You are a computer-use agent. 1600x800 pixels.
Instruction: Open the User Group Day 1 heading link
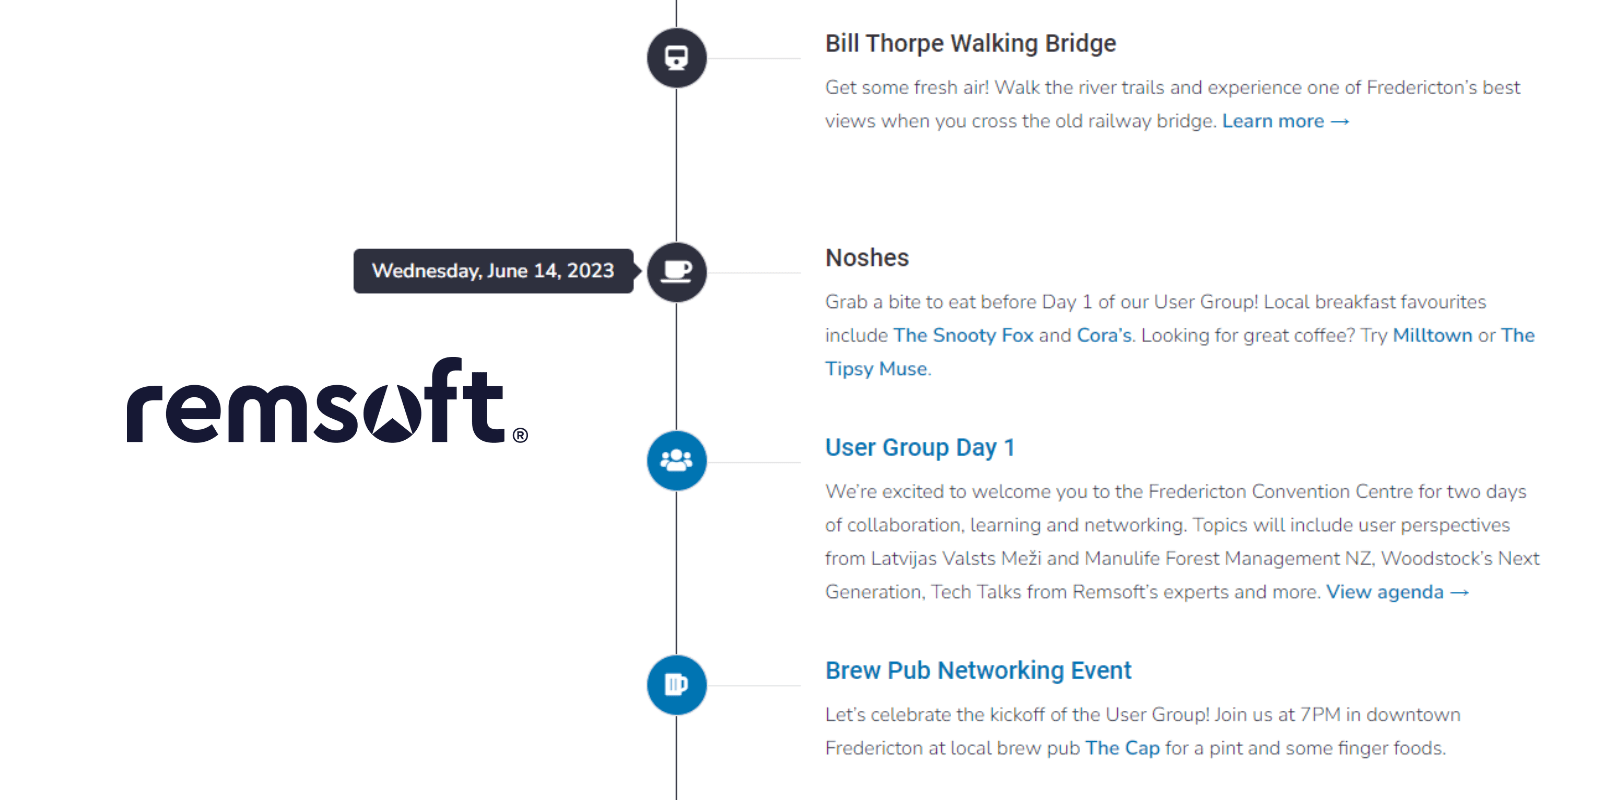click(x=919, y=447)
